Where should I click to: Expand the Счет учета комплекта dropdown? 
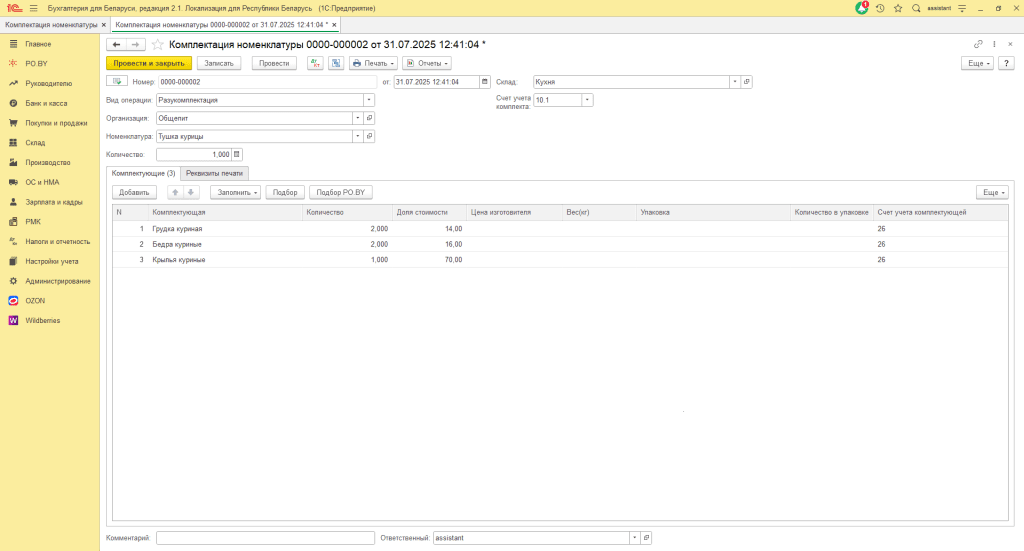587,100
